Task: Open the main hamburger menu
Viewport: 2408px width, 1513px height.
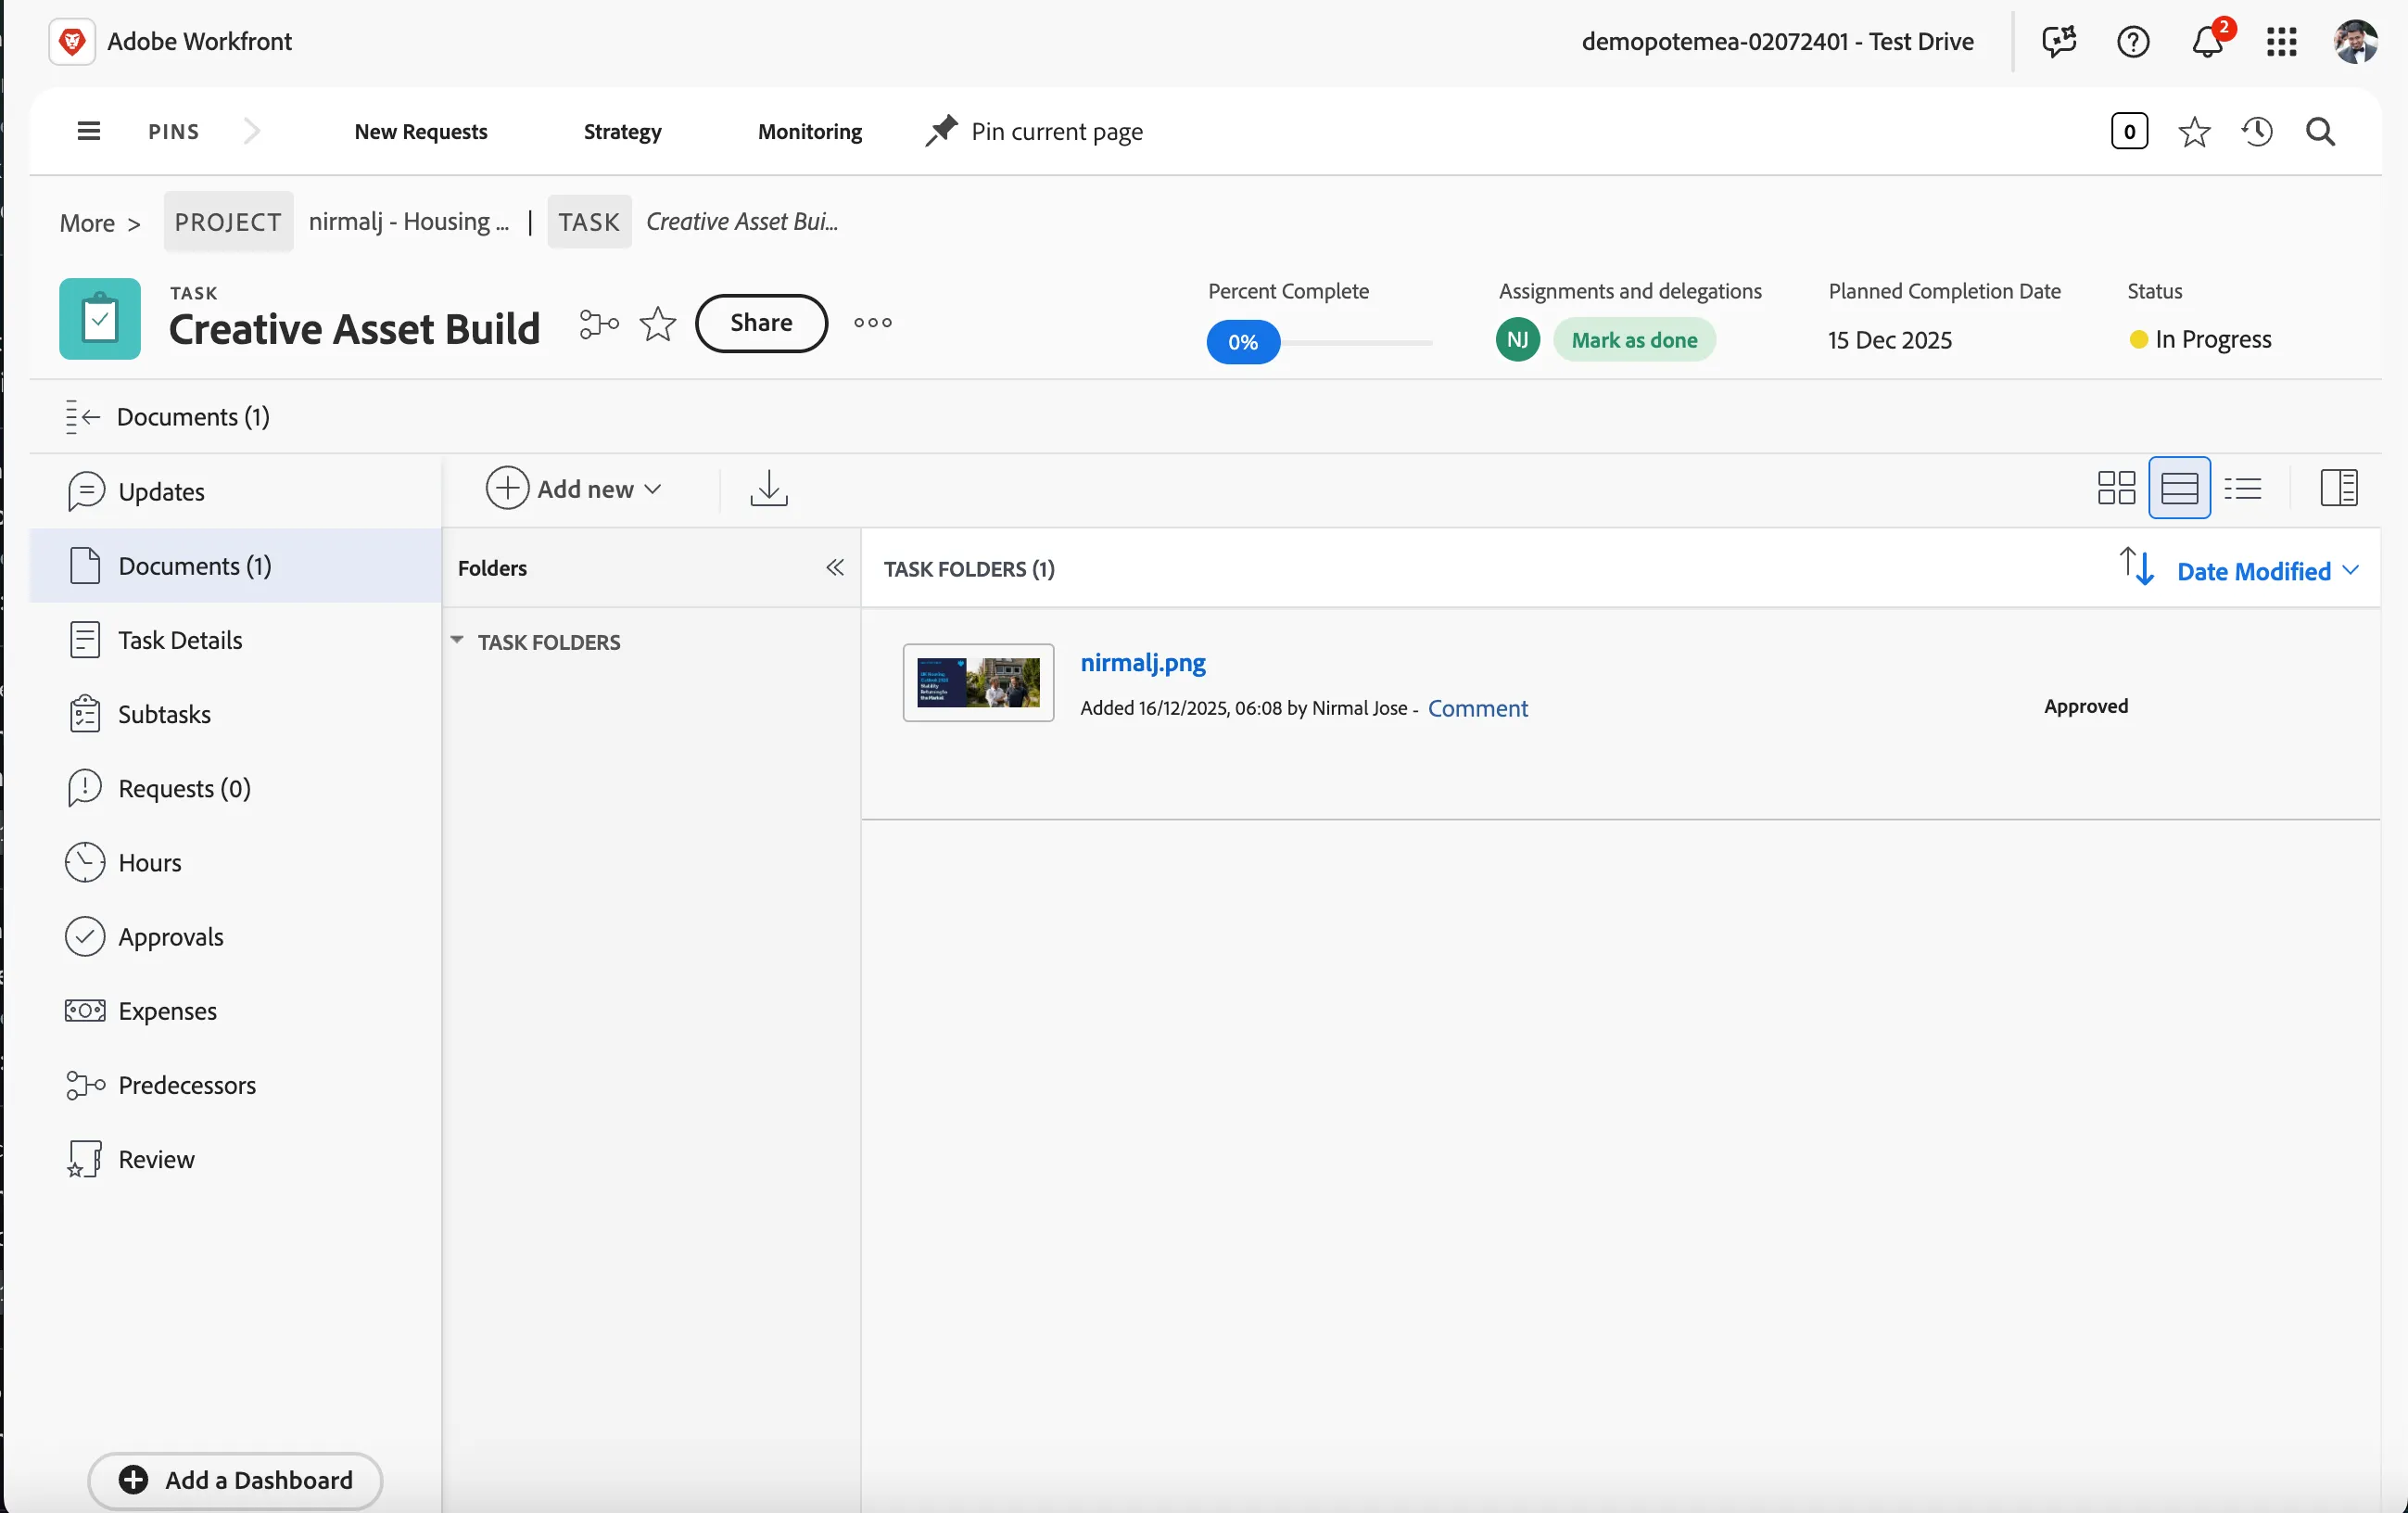Action: (x=88, y=131)
